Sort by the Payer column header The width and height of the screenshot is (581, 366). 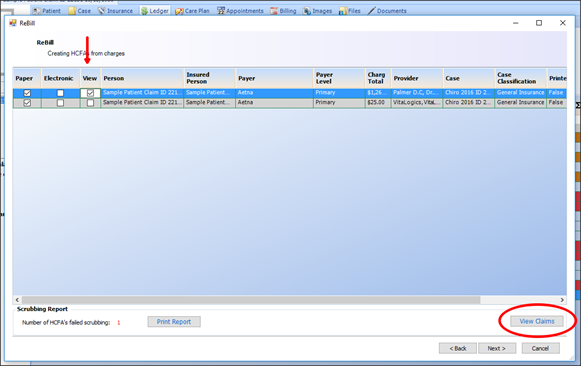pos(275,78)
